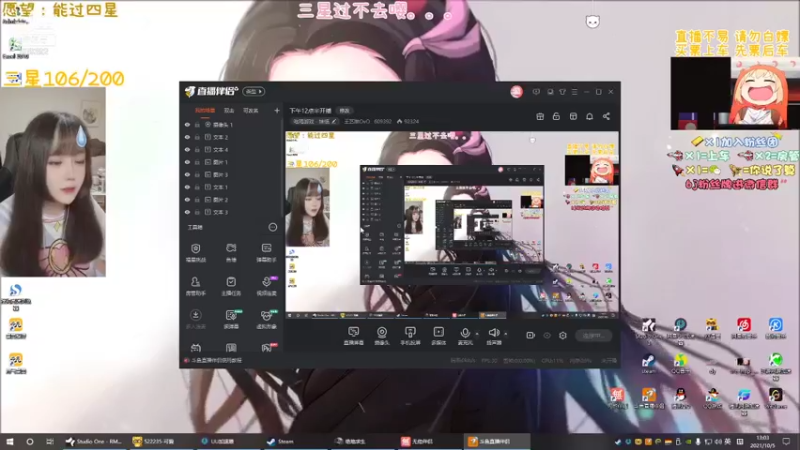Hide the 图片 2 source layer
This screenshot has width=800, height=450.
187,199
